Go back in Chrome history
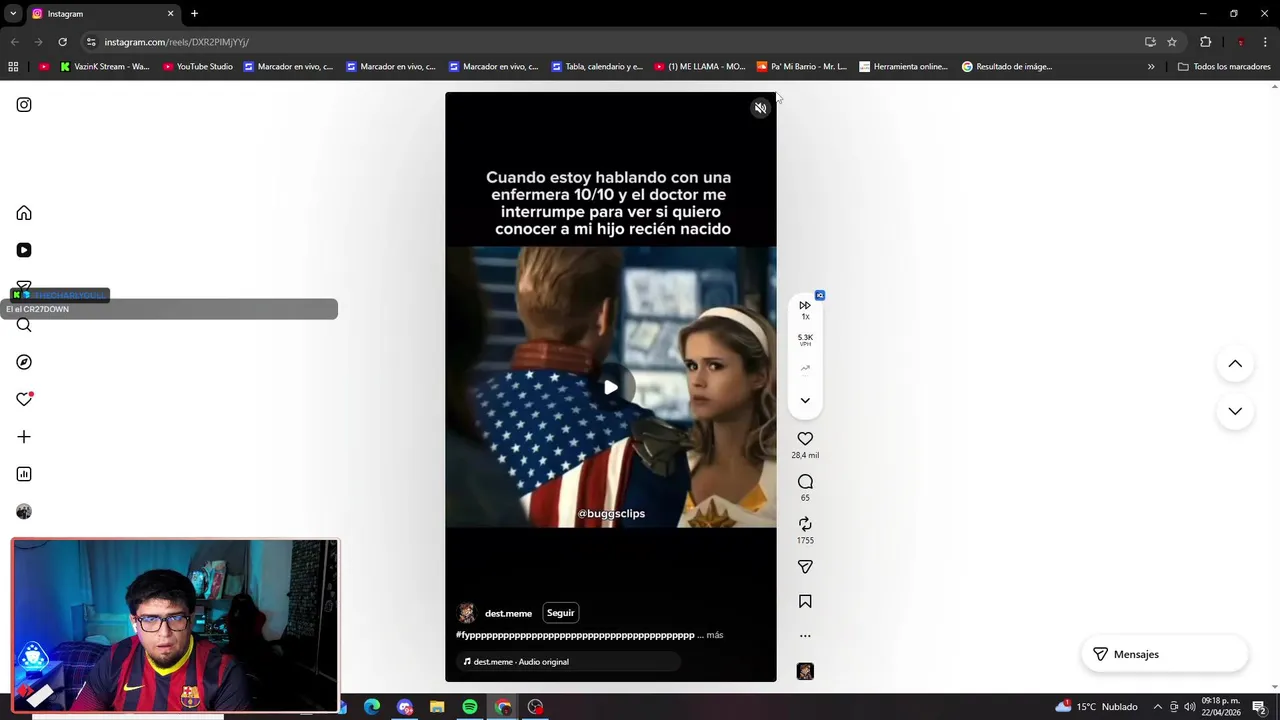 pyautogui.click(x=14, y=42)
